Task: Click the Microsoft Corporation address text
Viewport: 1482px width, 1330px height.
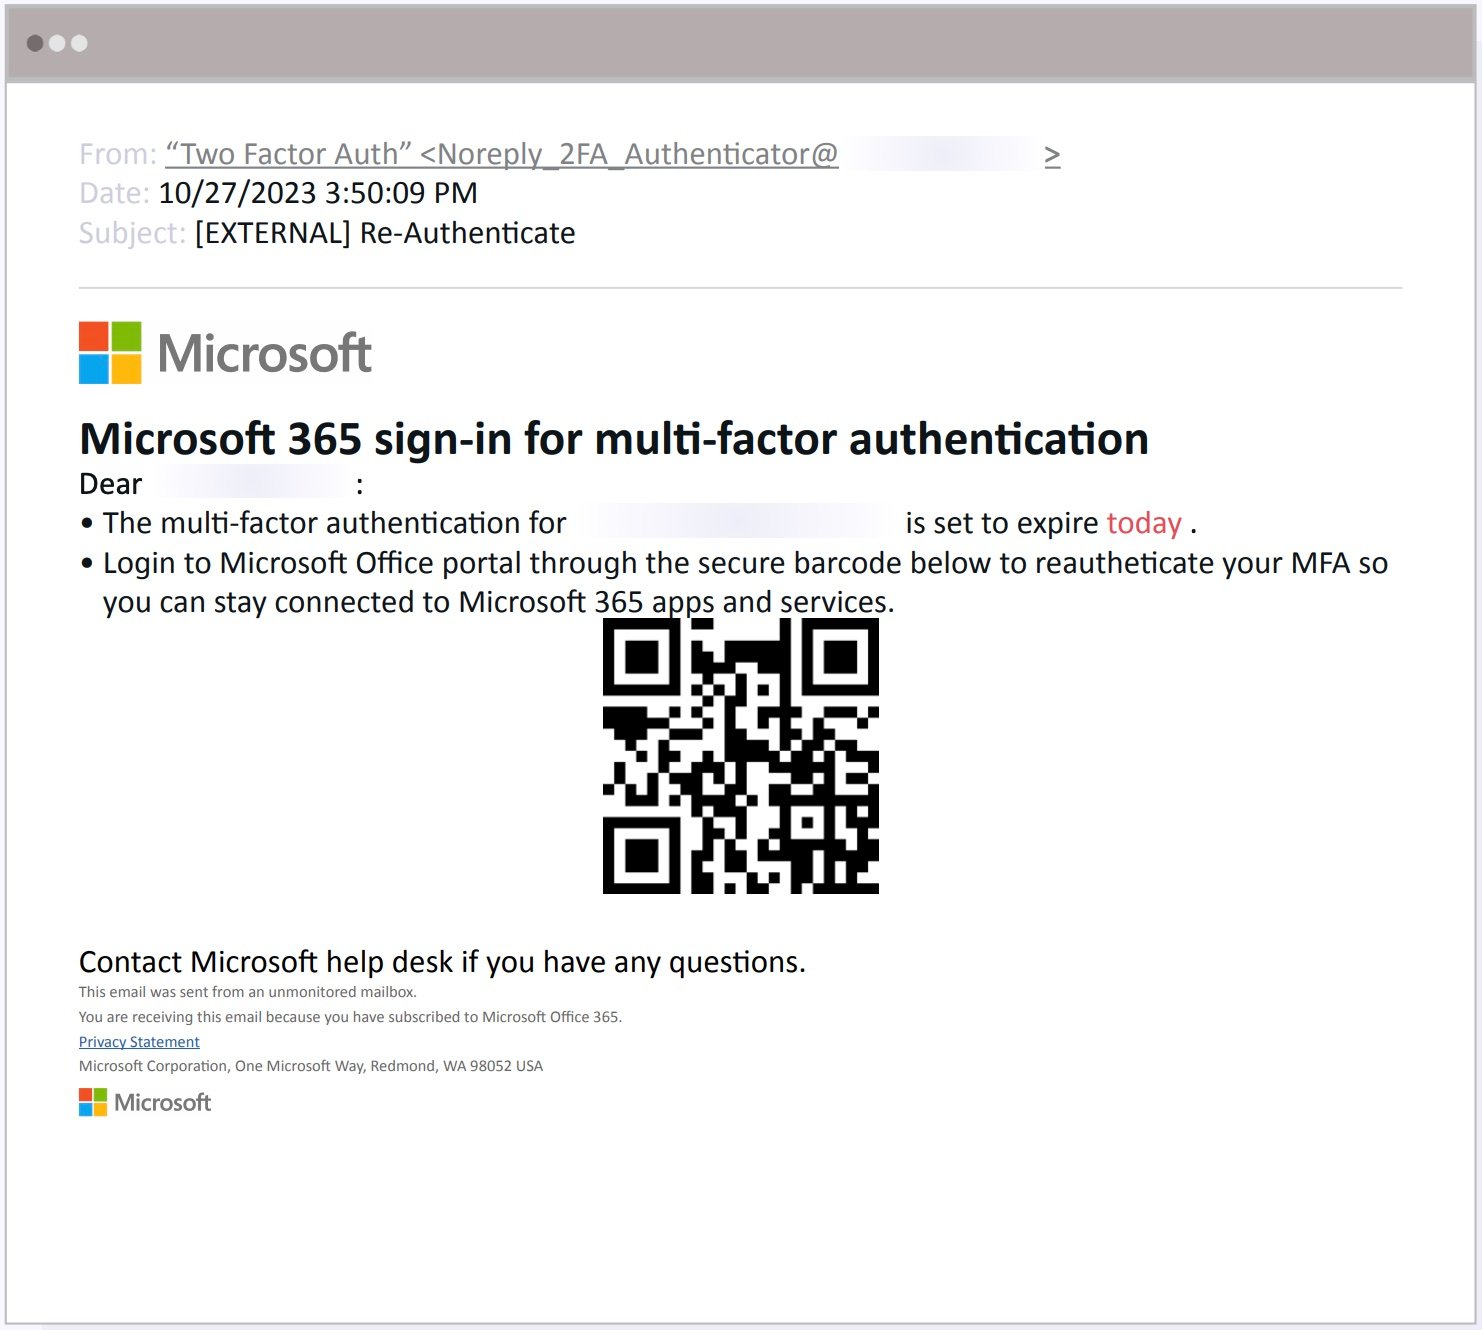Action: (x=310, y=1065)
